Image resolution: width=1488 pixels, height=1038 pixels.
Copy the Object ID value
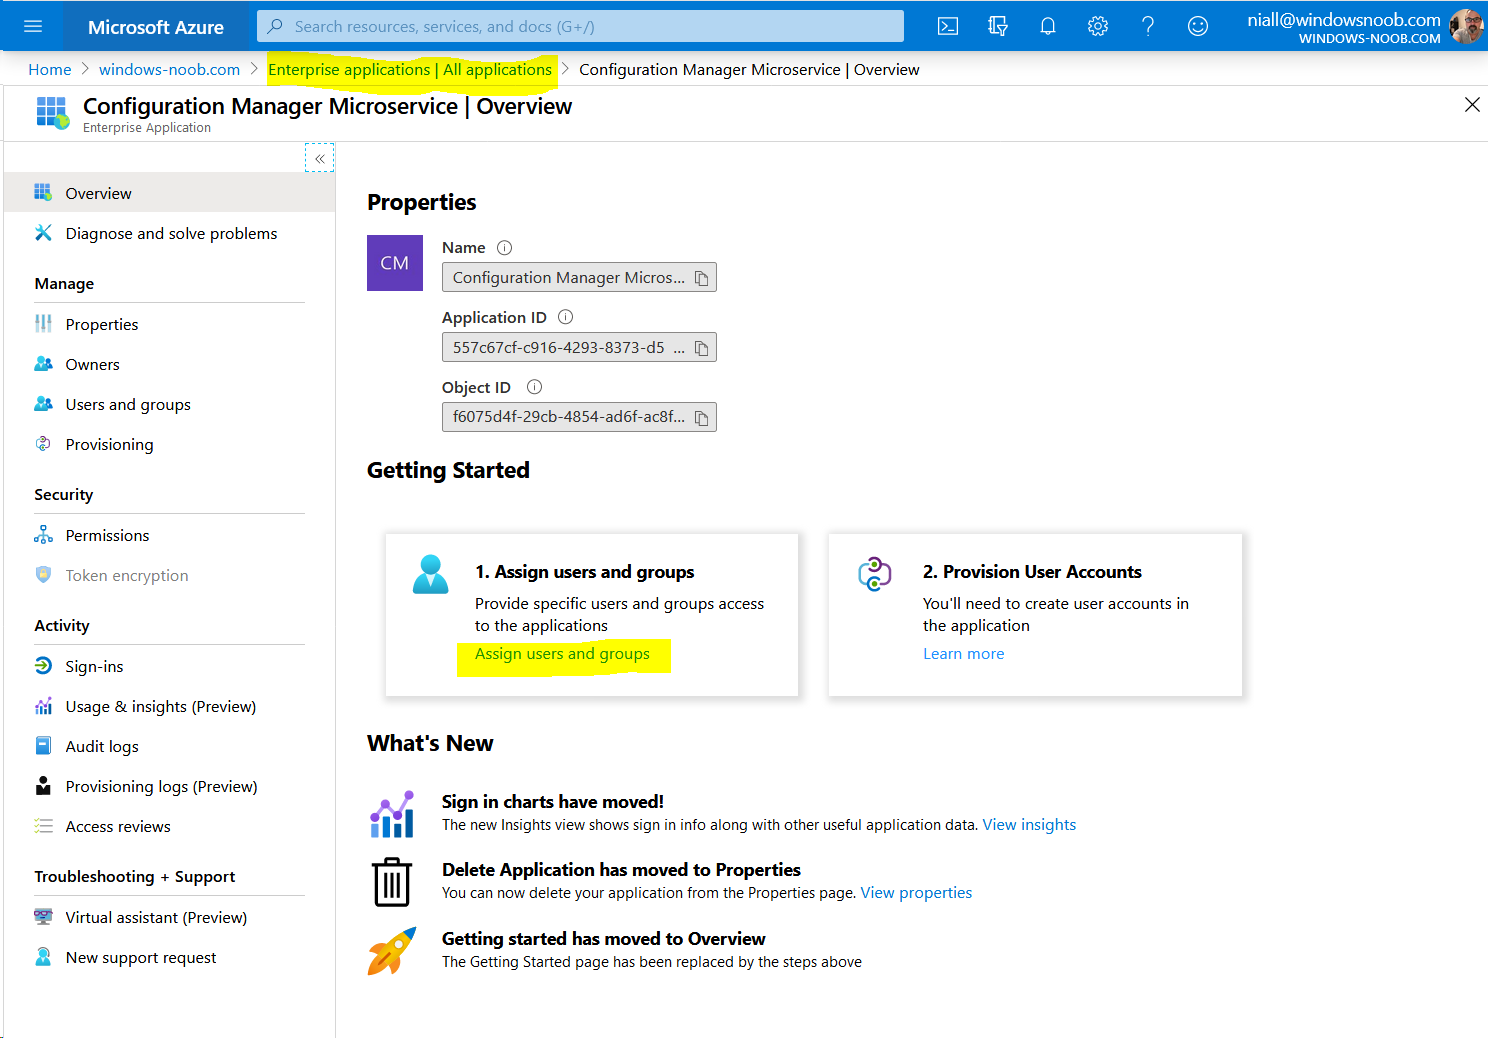tap(702, 418)
